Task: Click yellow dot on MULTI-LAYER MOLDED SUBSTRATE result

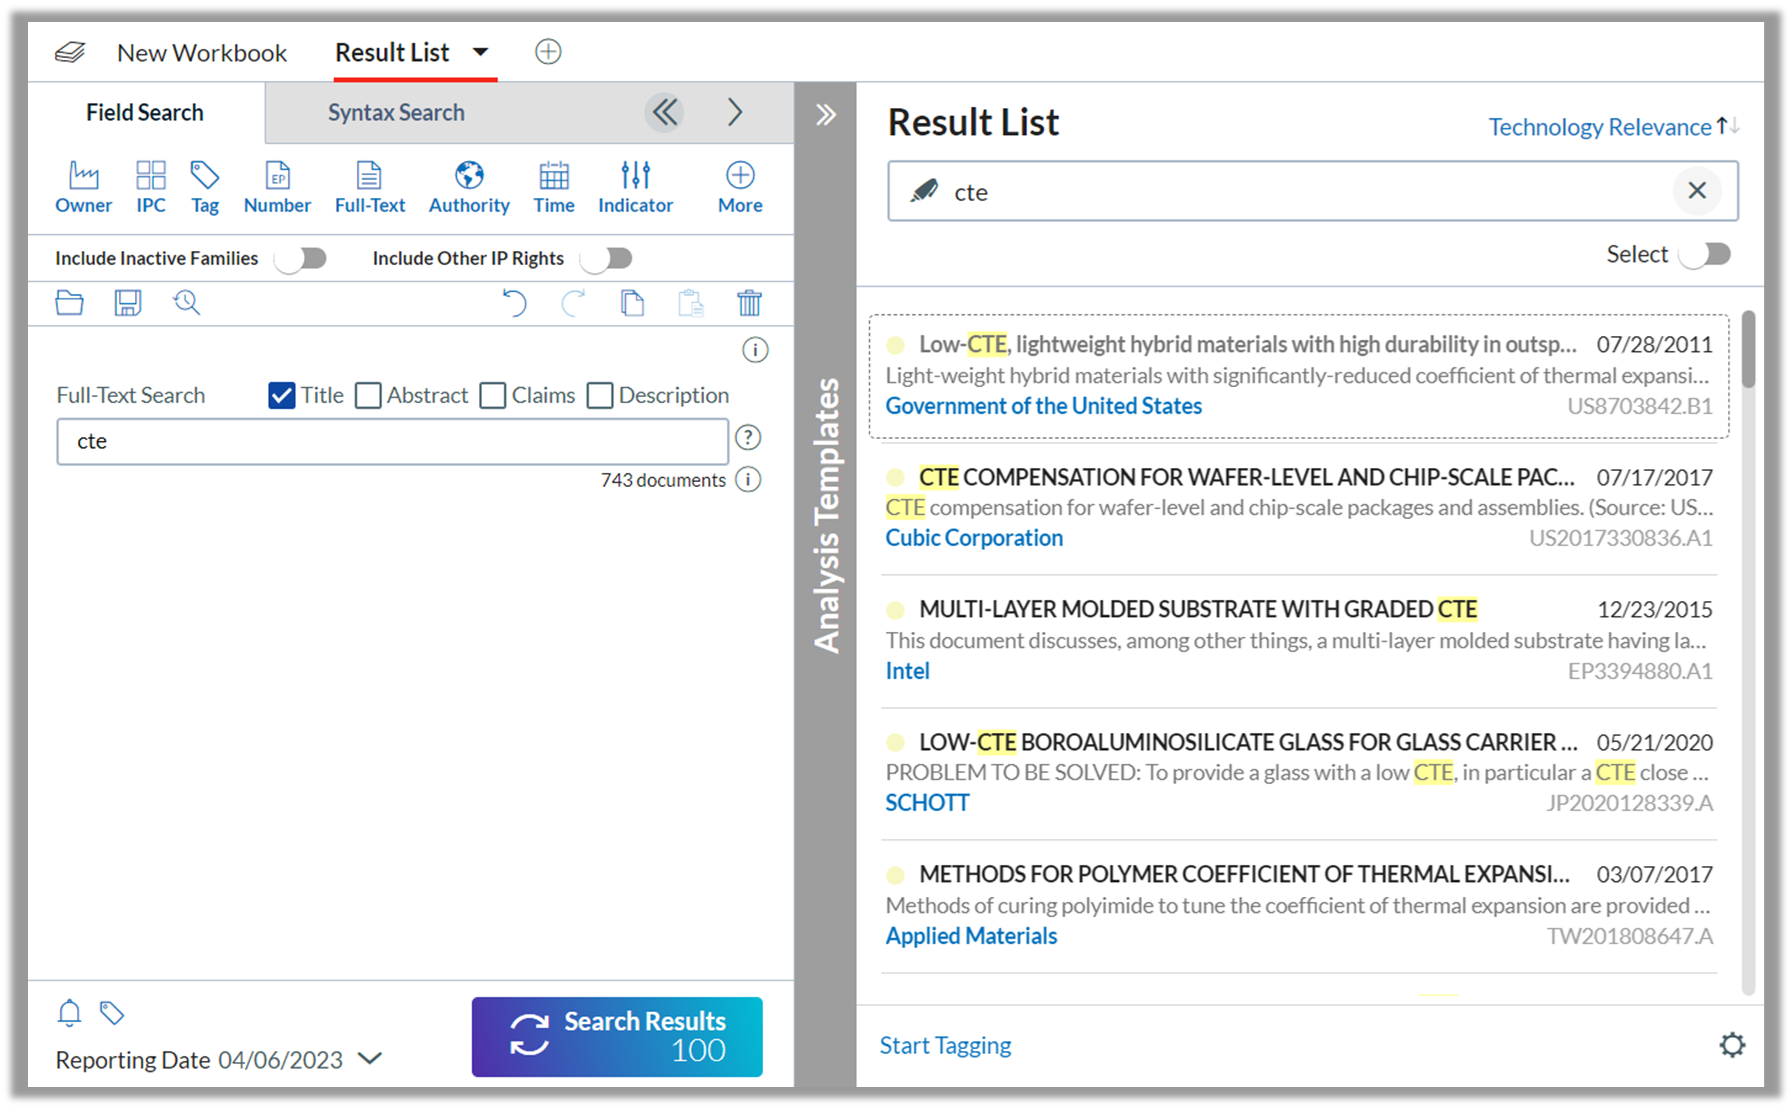Action: coord(896,610)
